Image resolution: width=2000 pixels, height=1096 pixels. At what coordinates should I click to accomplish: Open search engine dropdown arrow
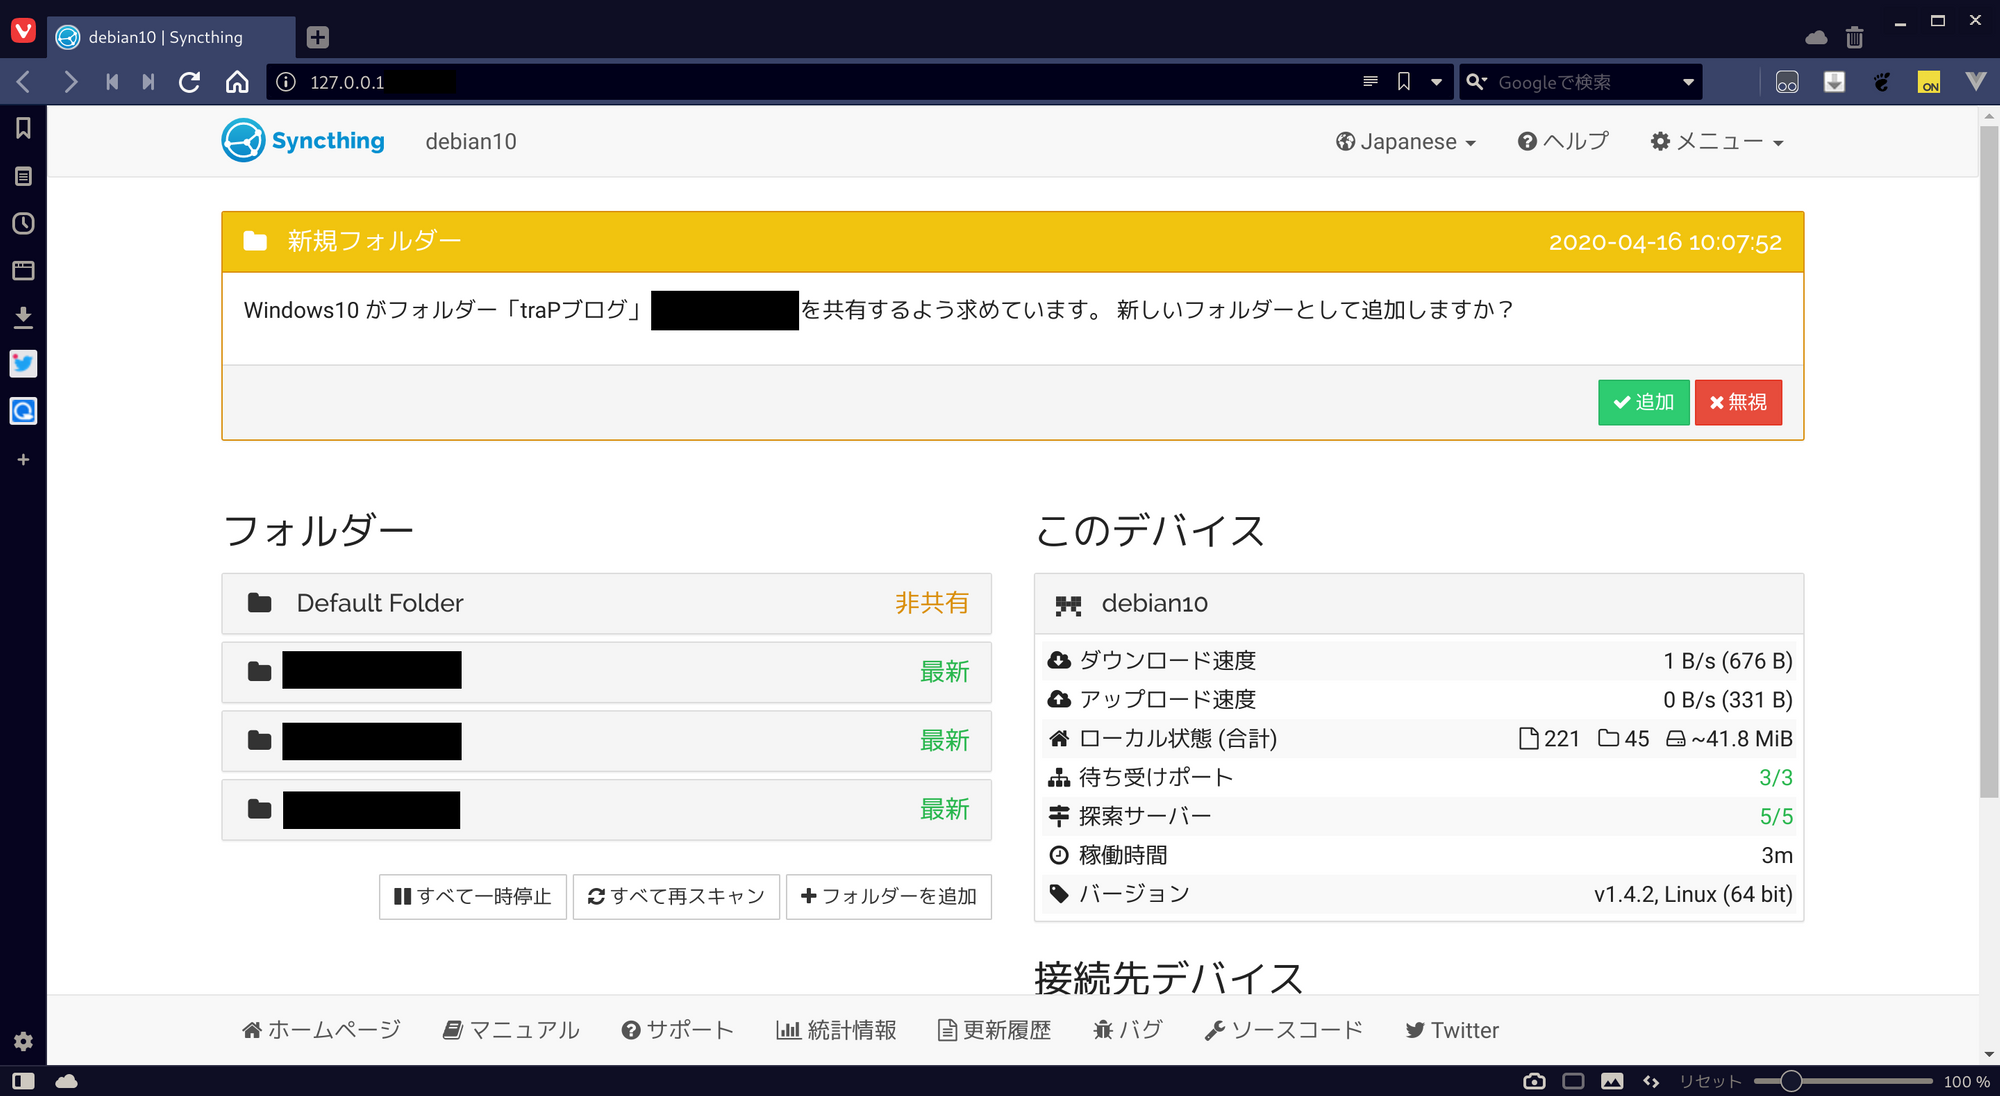[1688, 82]
